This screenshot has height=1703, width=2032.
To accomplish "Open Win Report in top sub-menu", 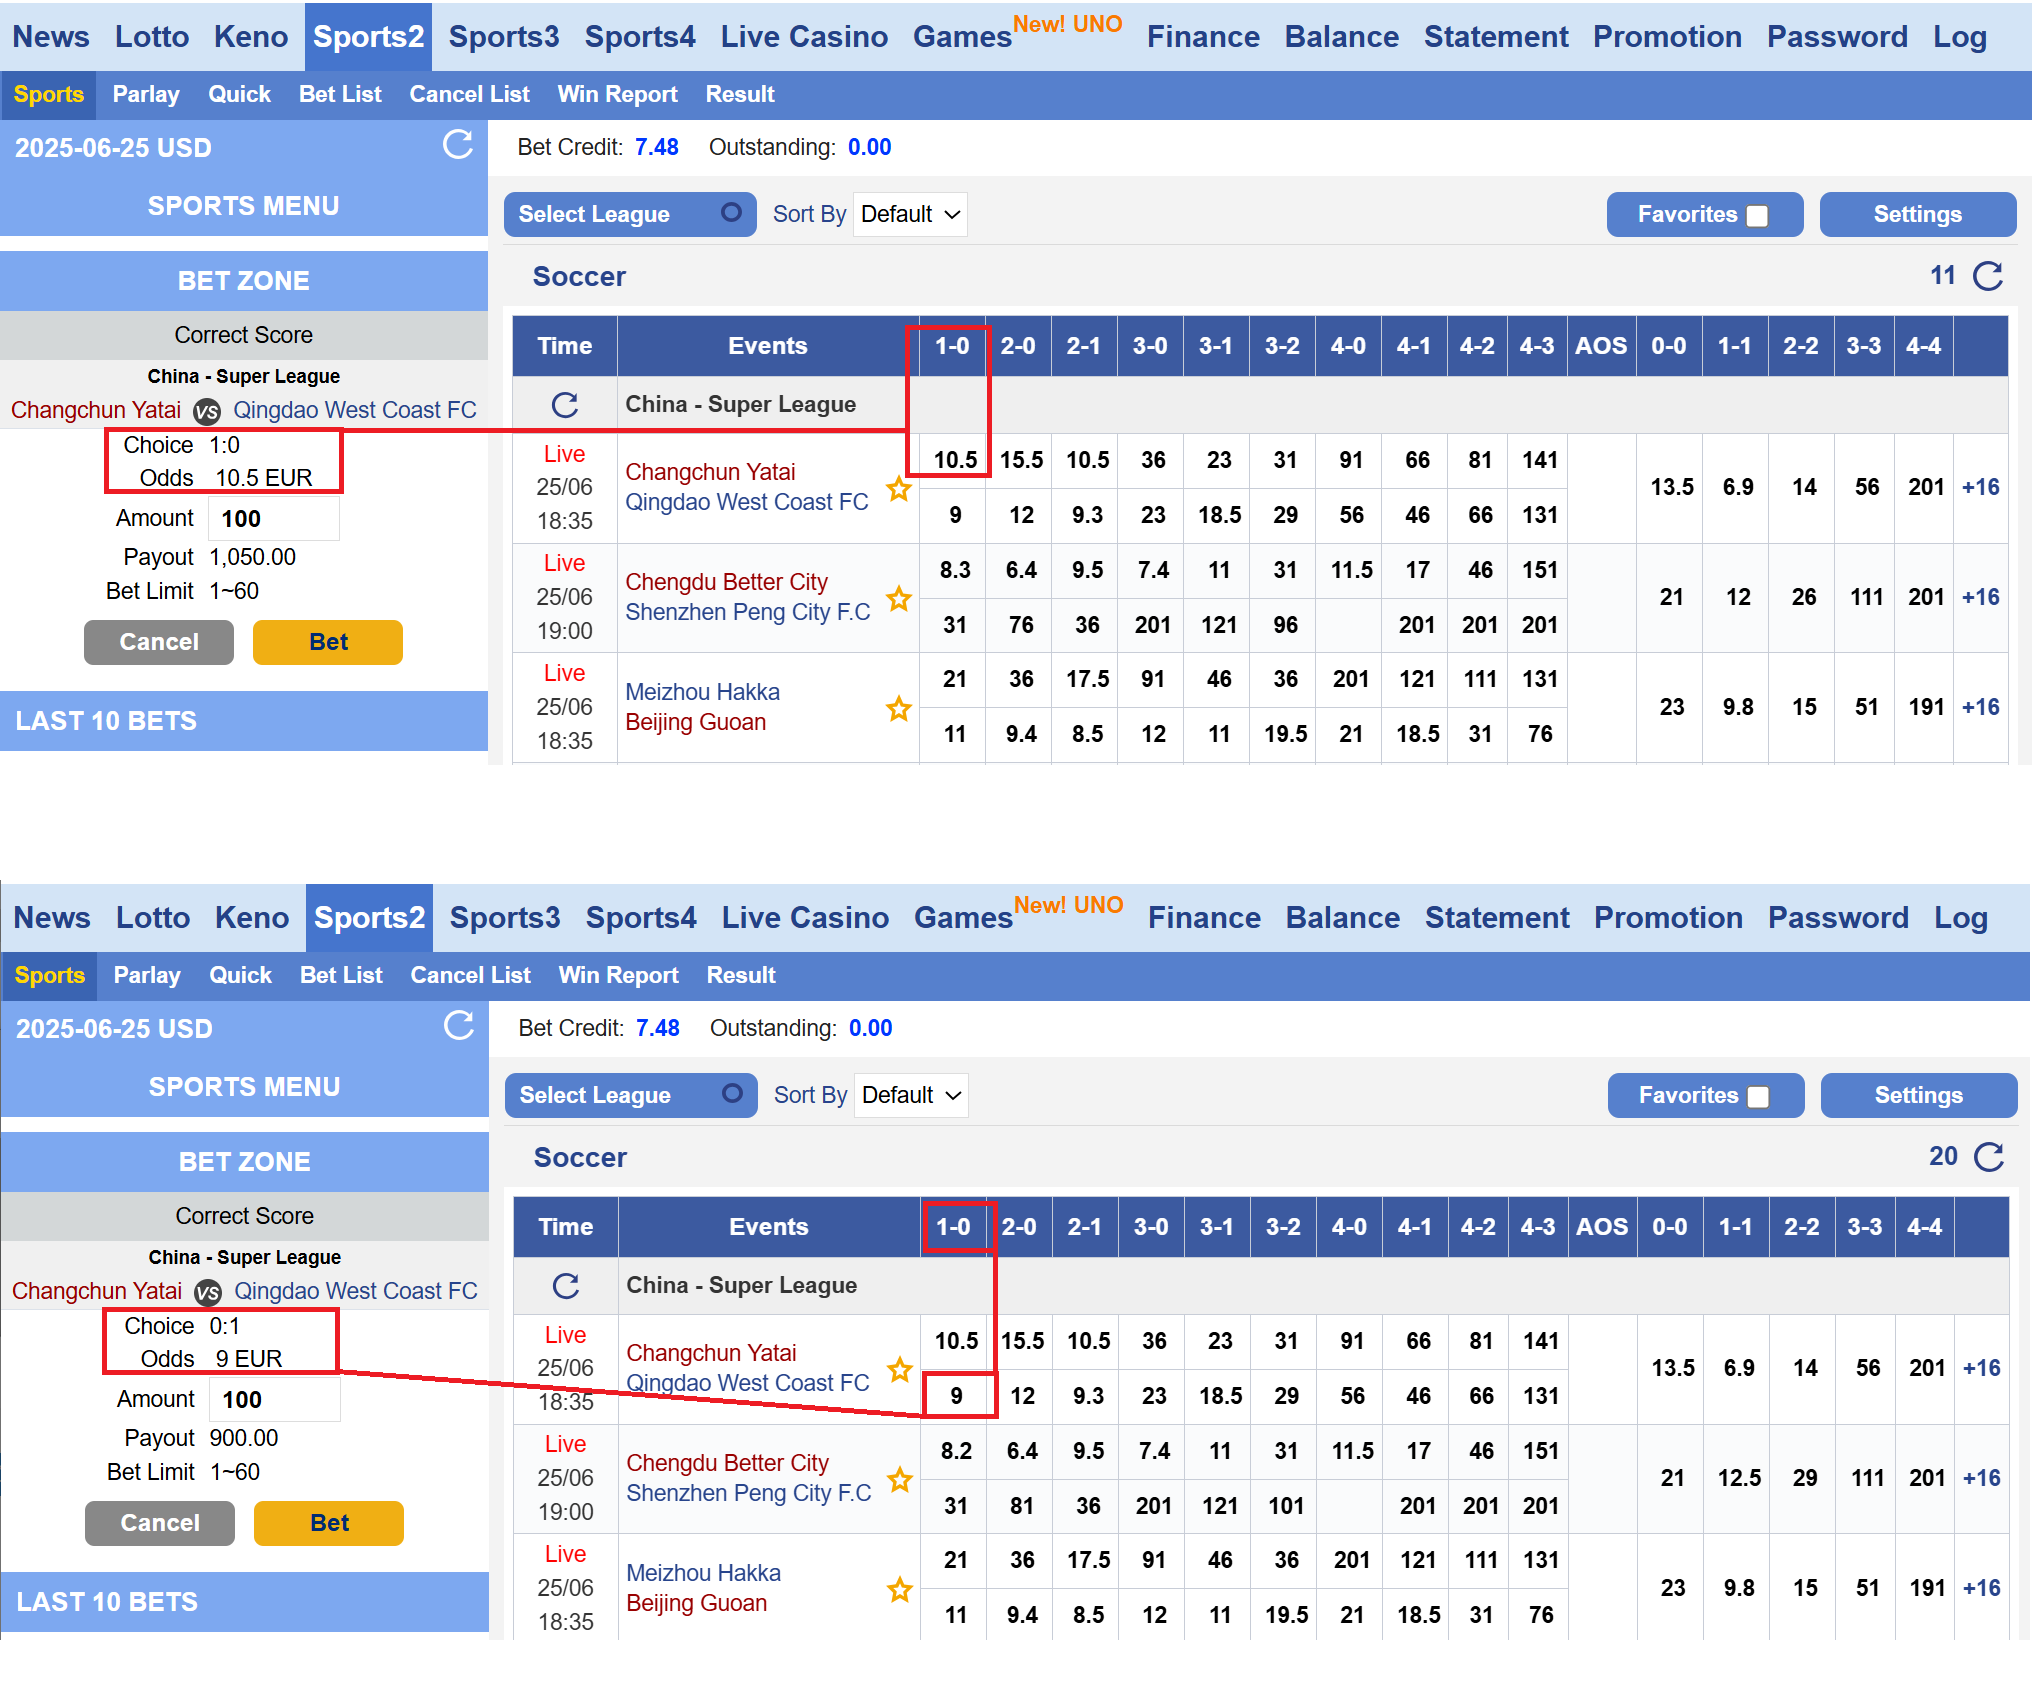I will click(617, 94).
